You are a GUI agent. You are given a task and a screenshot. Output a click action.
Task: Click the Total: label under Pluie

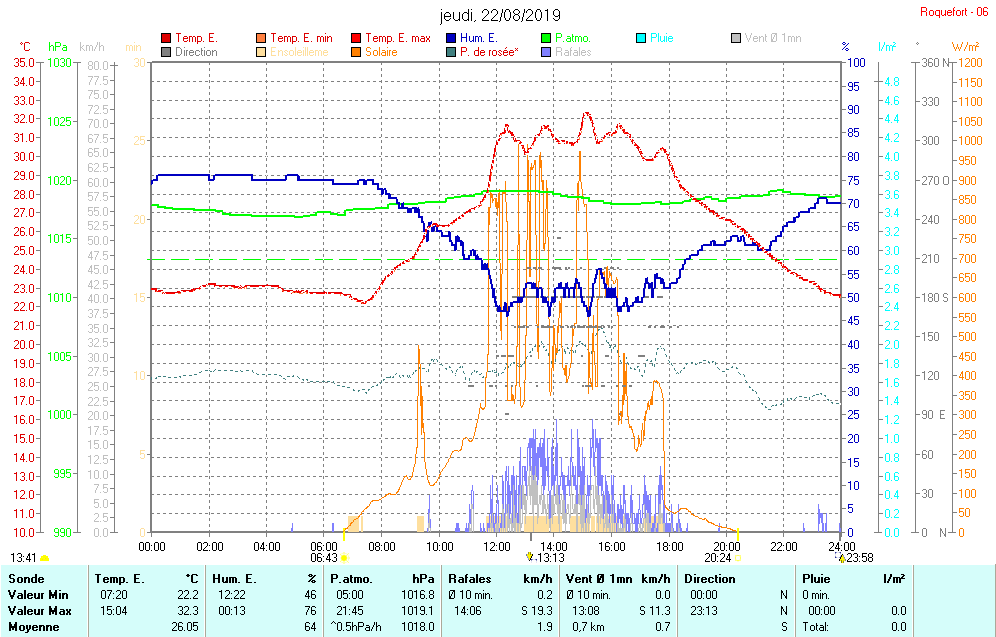[815, 627]
